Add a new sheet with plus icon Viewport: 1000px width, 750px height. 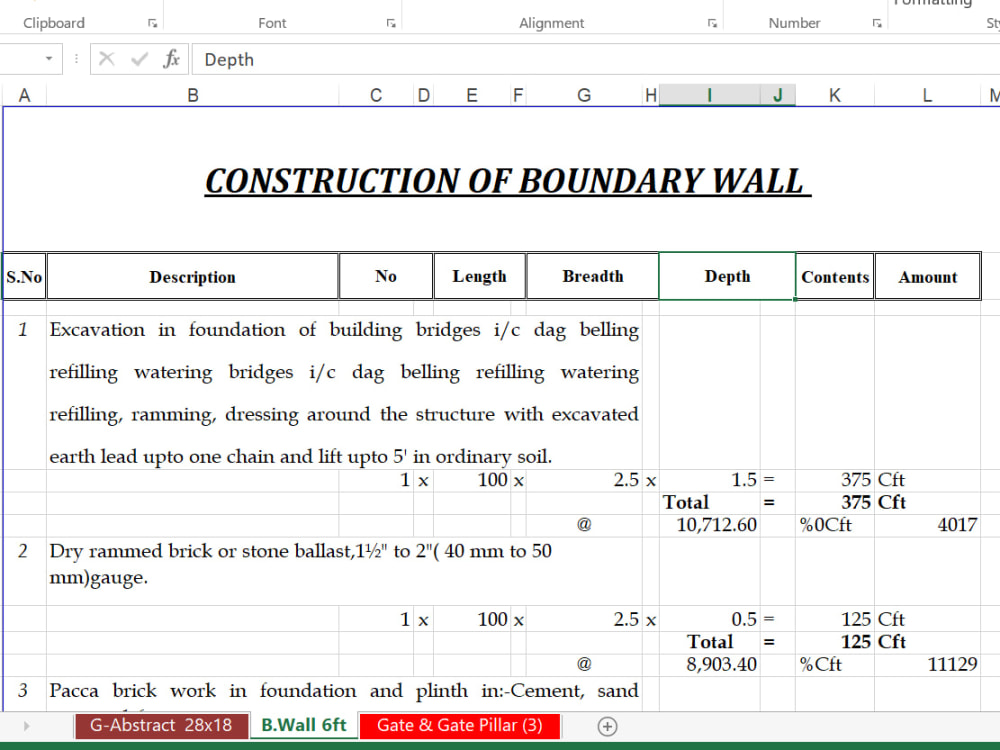pos(607,726)
